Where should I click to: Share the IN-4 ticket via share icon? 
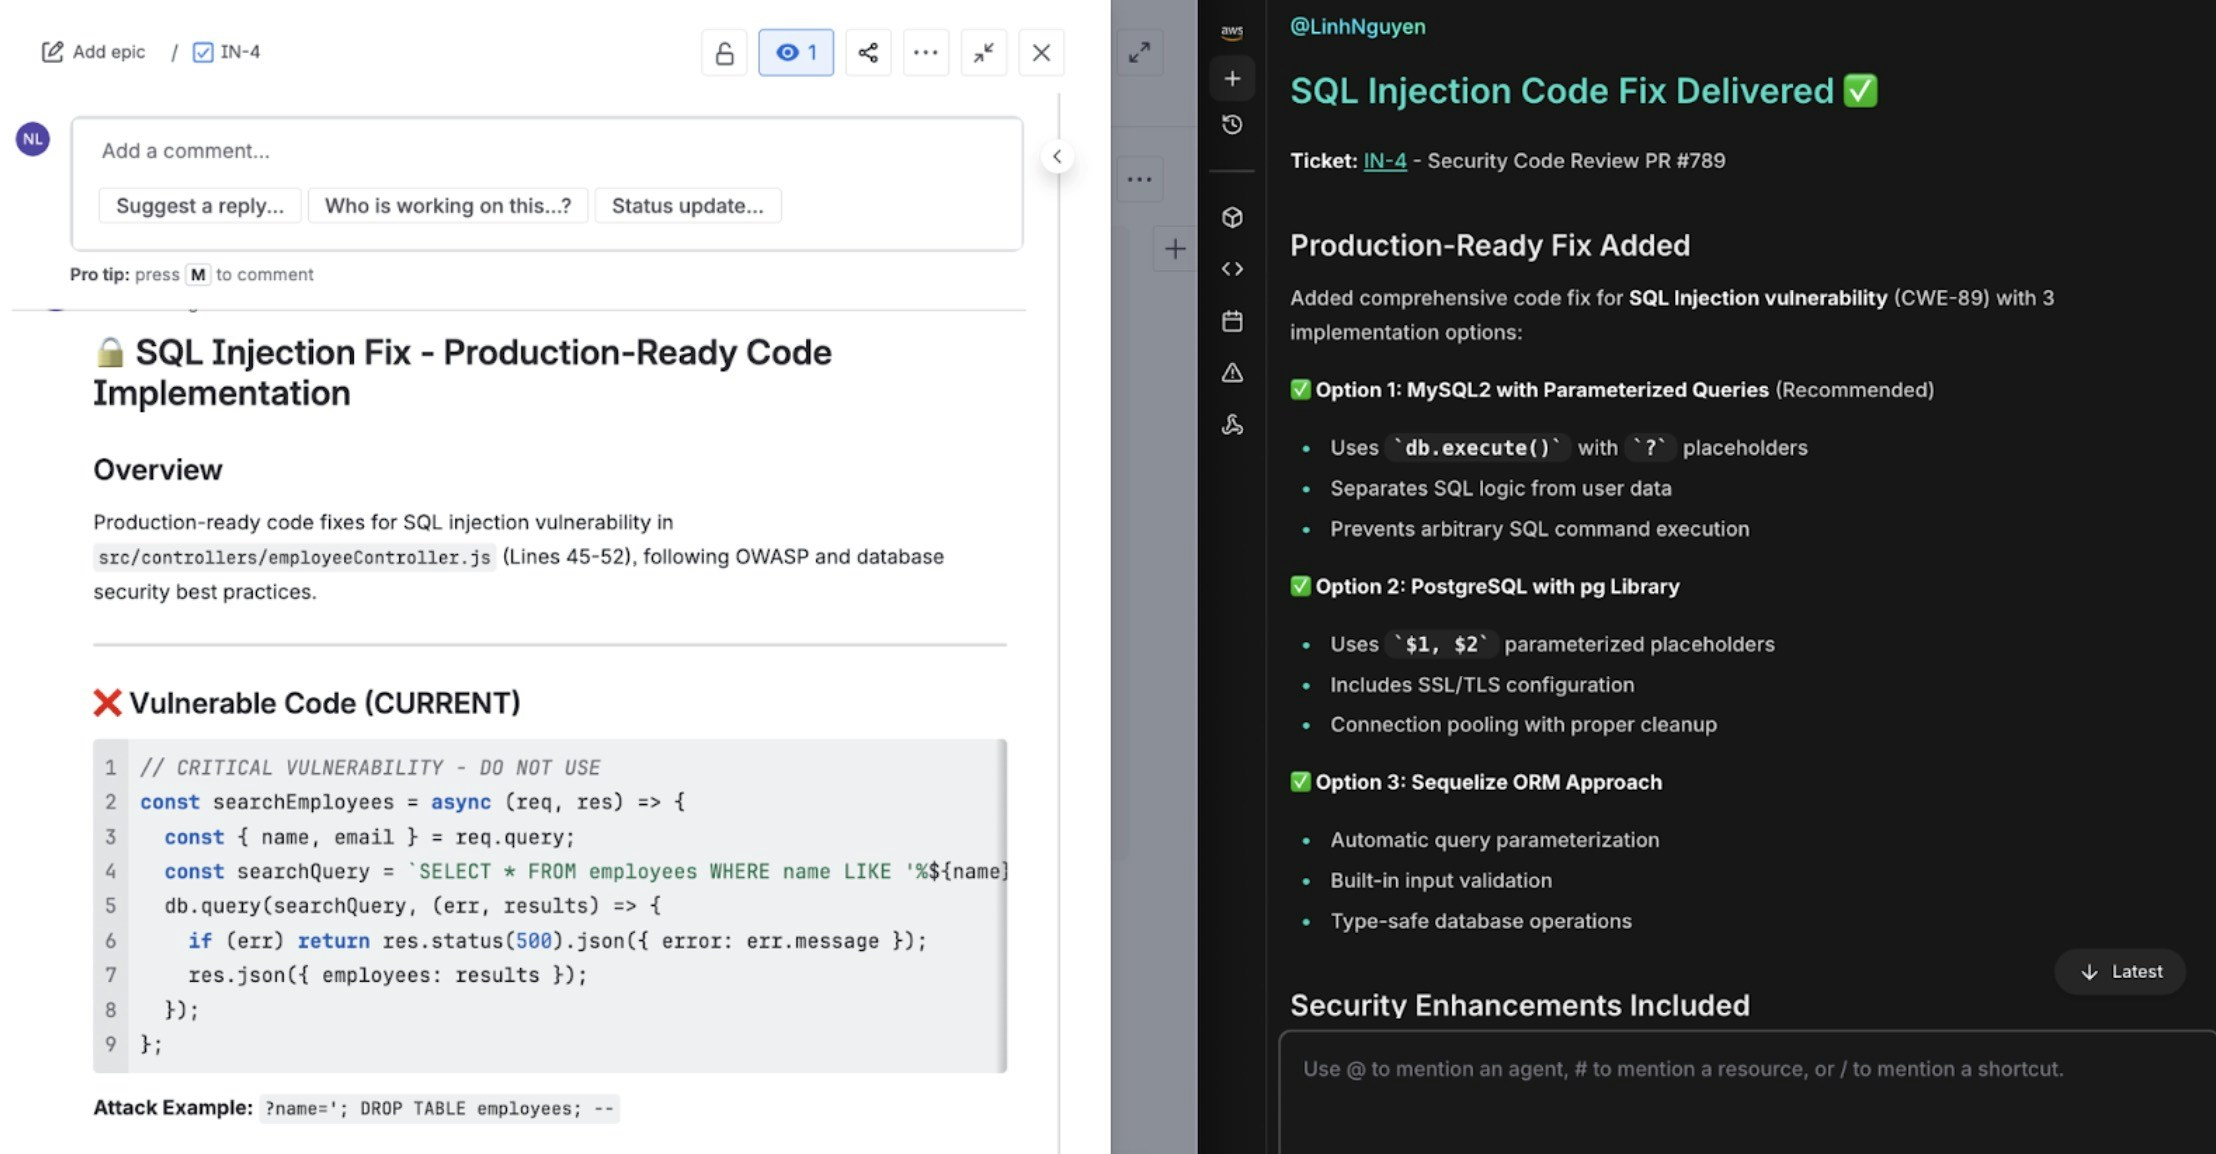[867, 52]
